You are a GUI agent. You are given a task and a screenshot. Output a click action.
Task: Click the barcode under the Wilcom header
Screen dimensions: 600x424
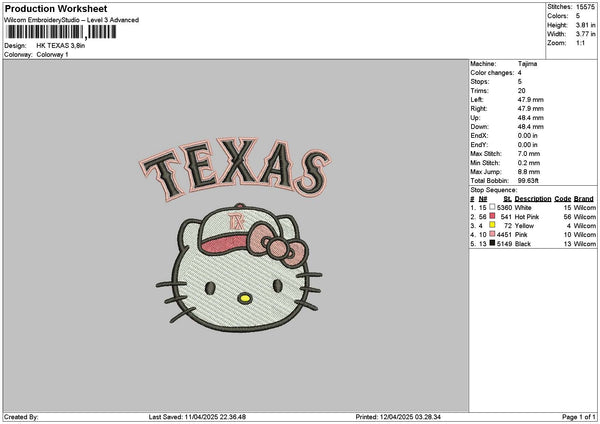pyautogui.click(x=61, y=33)
